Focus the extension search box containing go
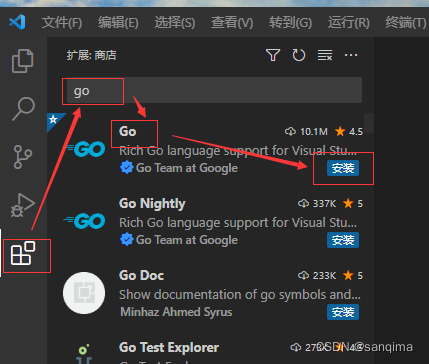Image resolution: width=429 pixels, height=364 pixels. tap(214, 91)
